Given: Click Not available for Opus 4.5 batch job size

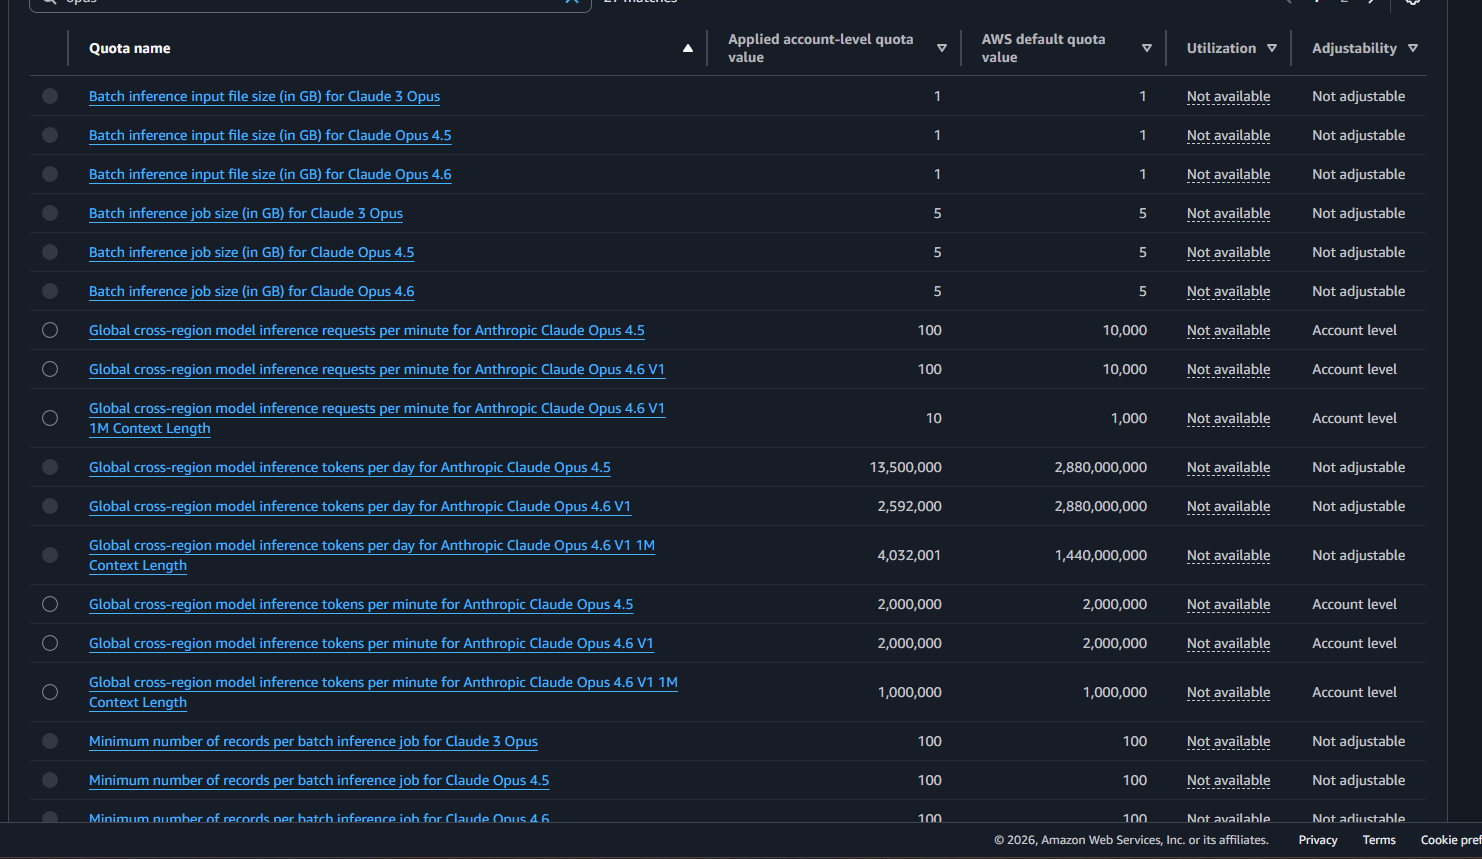Looking at the screenshot, I should click(1228, 252).
